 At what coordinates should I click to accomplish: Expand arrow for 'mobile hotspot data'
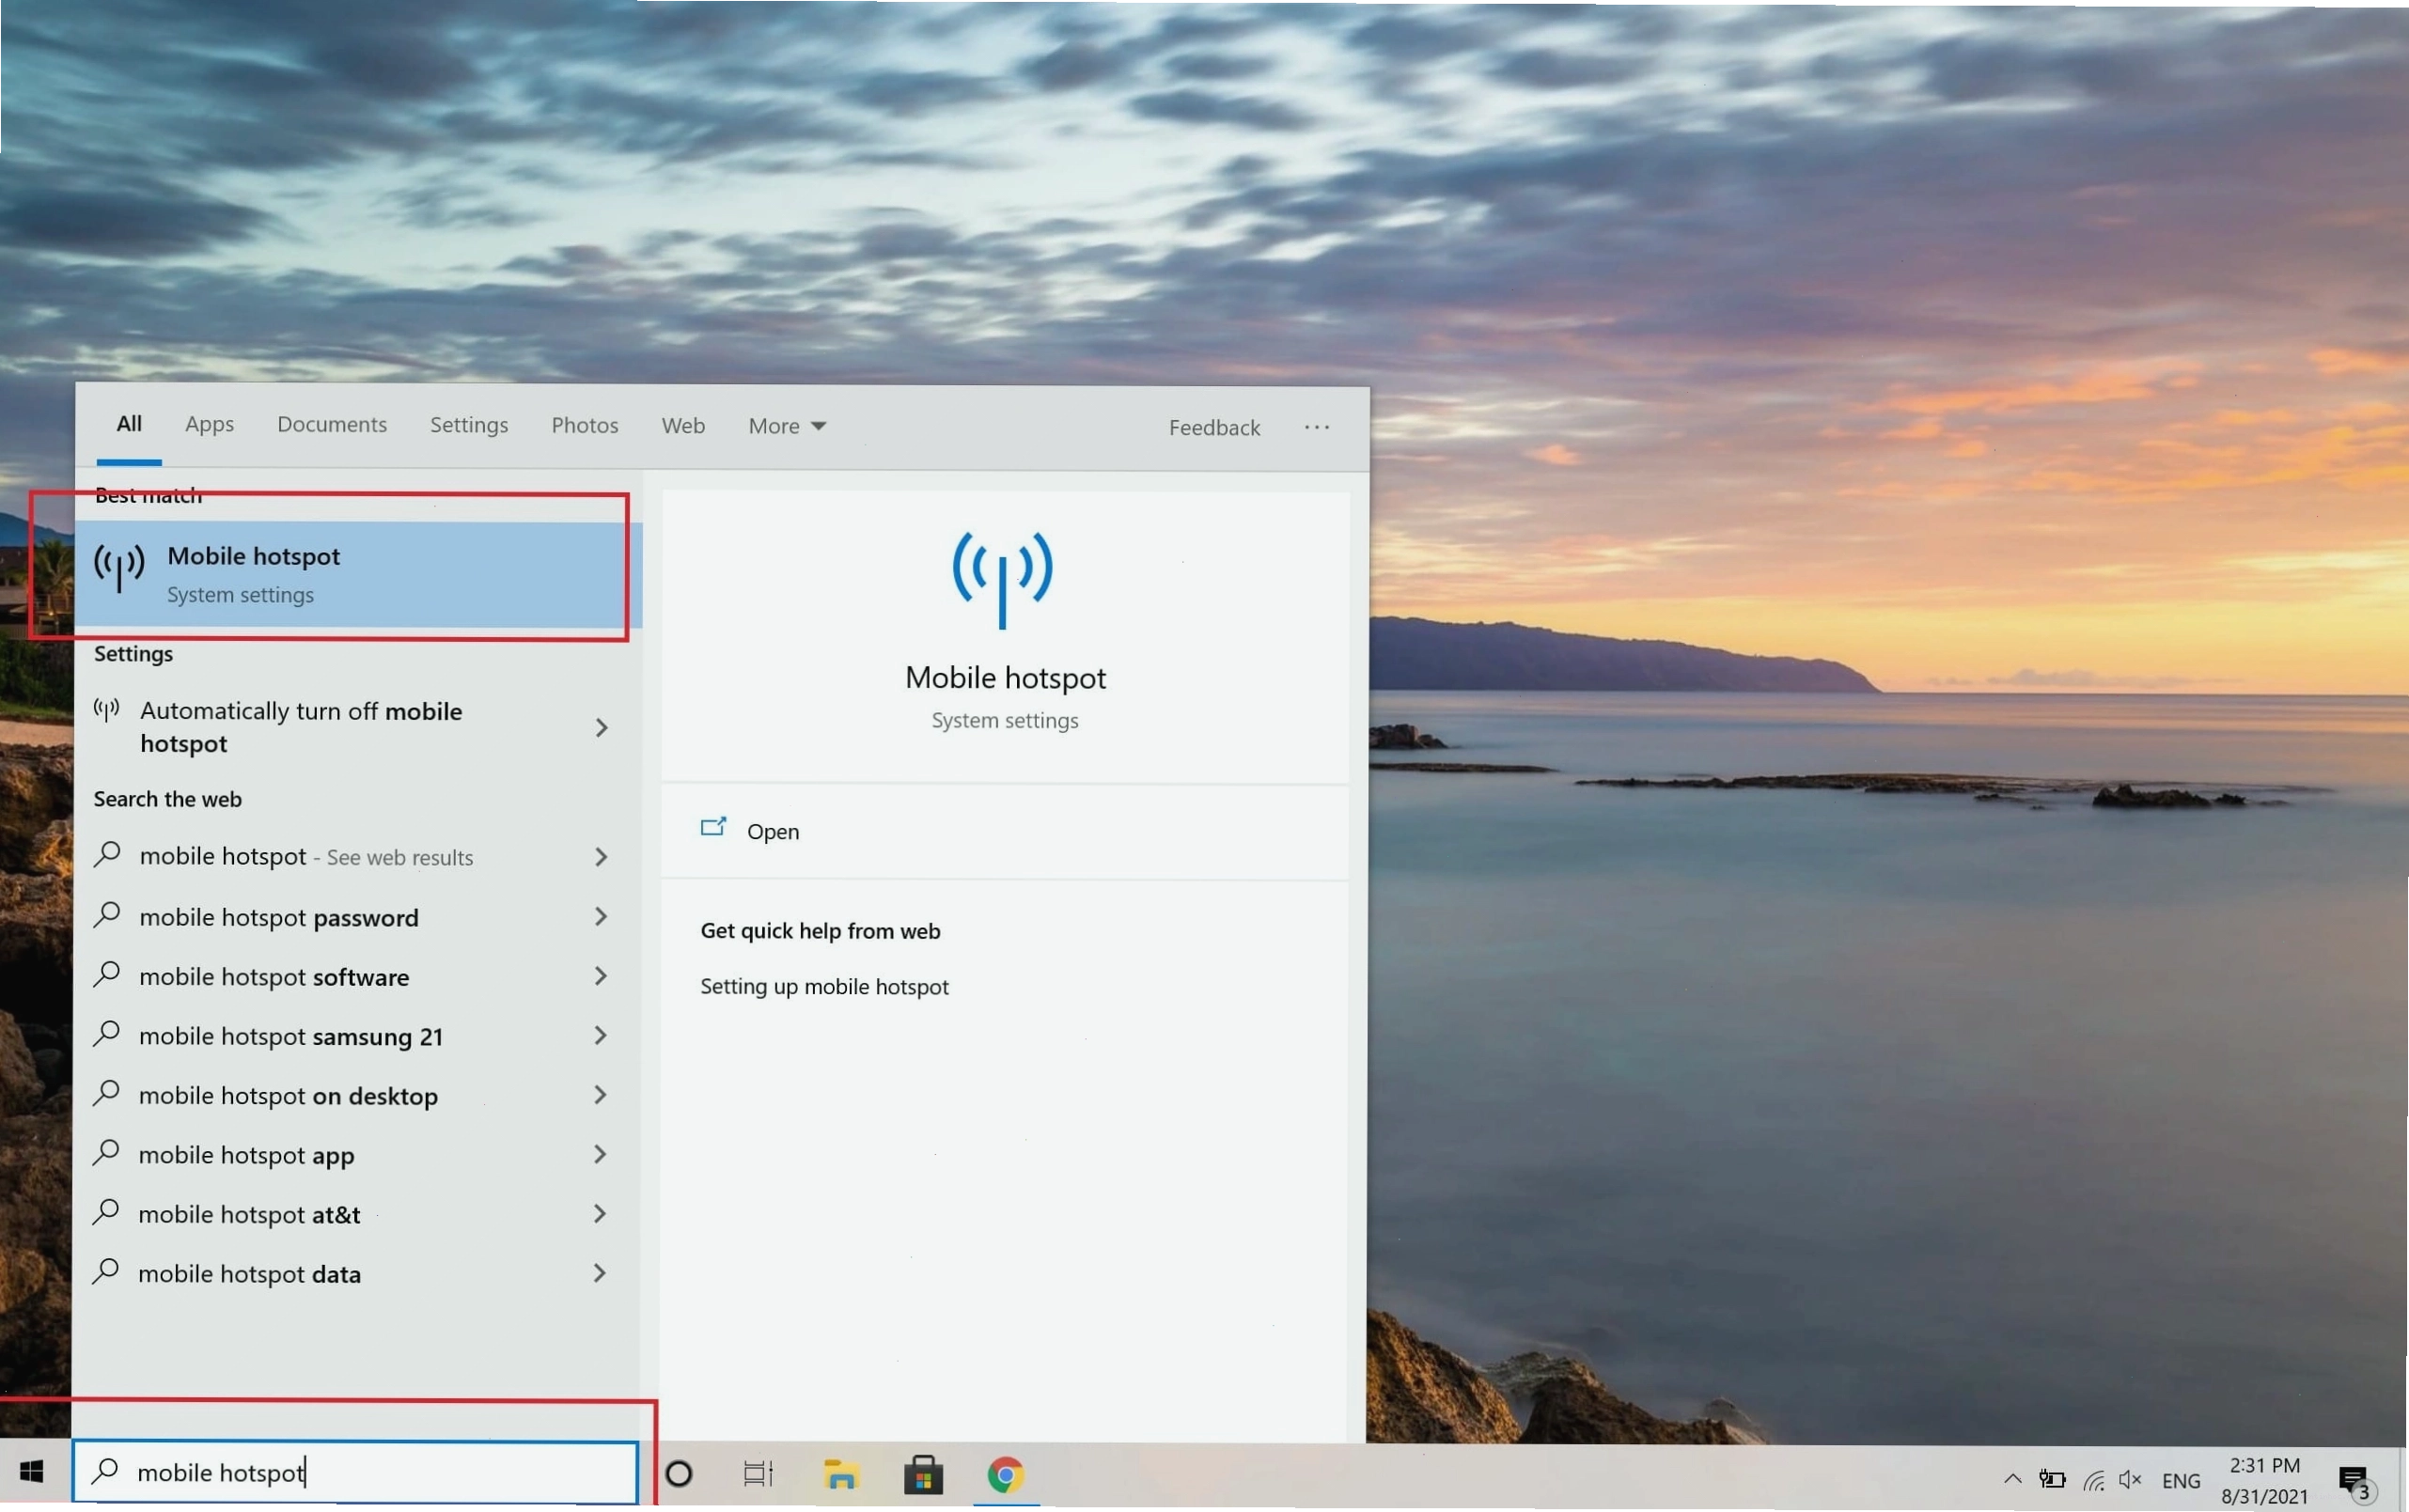click(x=601, y=1273)
